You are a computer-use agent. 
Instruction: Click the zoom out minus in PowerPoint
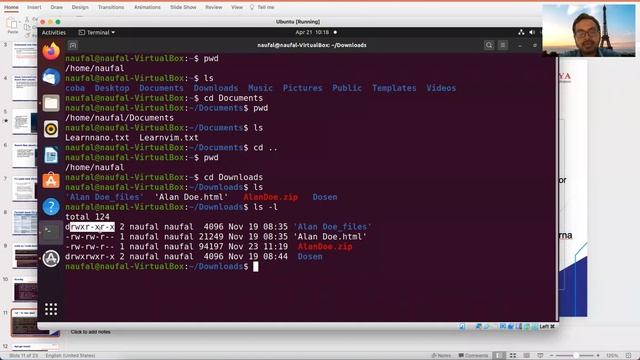click(x=551, y=356)
